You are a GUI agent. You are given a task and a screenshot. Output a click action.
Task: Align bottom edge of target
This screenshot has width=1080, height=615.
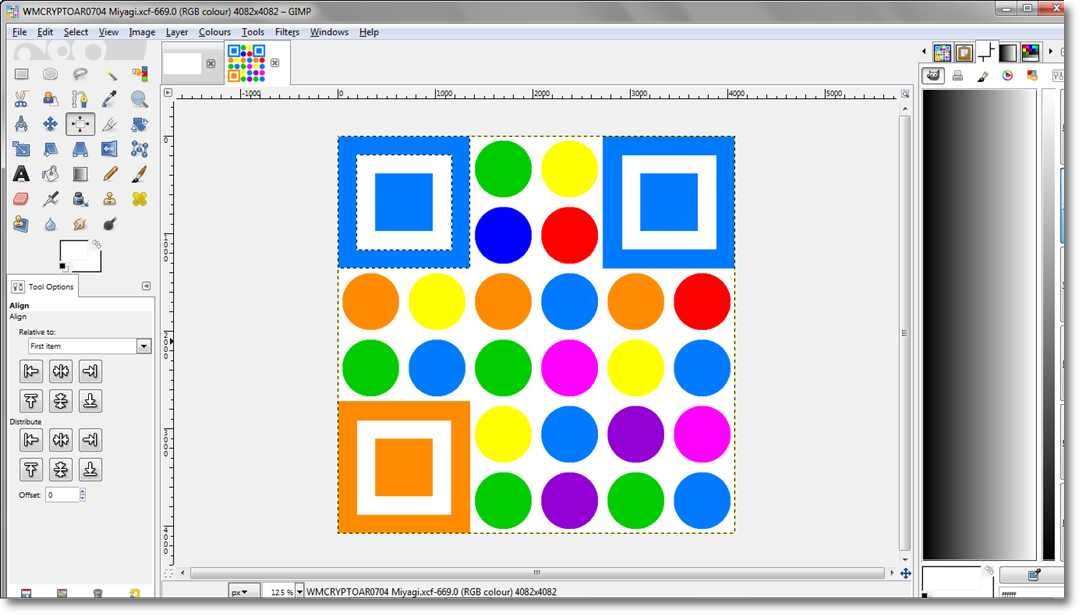tap(90, 401)
